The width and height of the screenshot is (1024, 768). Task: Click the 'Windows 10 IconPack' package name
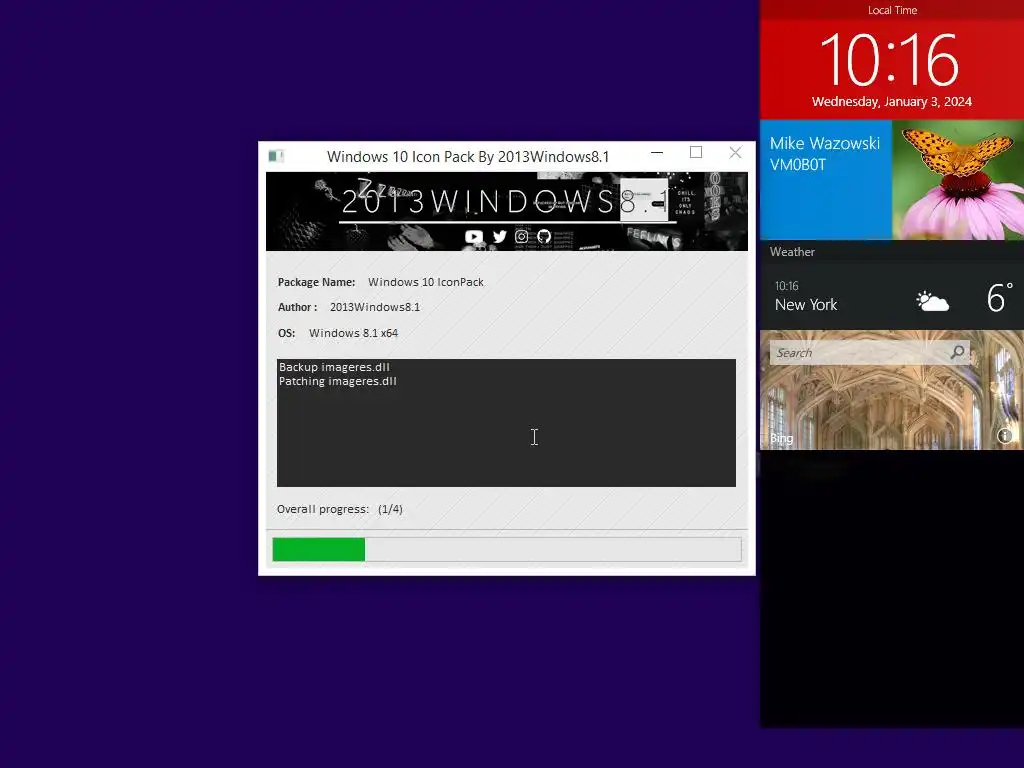(426, 282)
